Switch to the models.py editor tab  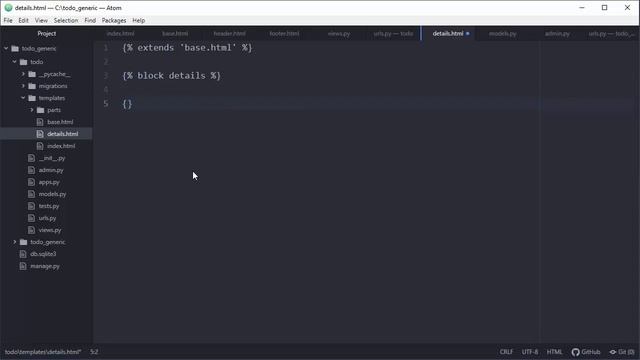tap(502, 33)
